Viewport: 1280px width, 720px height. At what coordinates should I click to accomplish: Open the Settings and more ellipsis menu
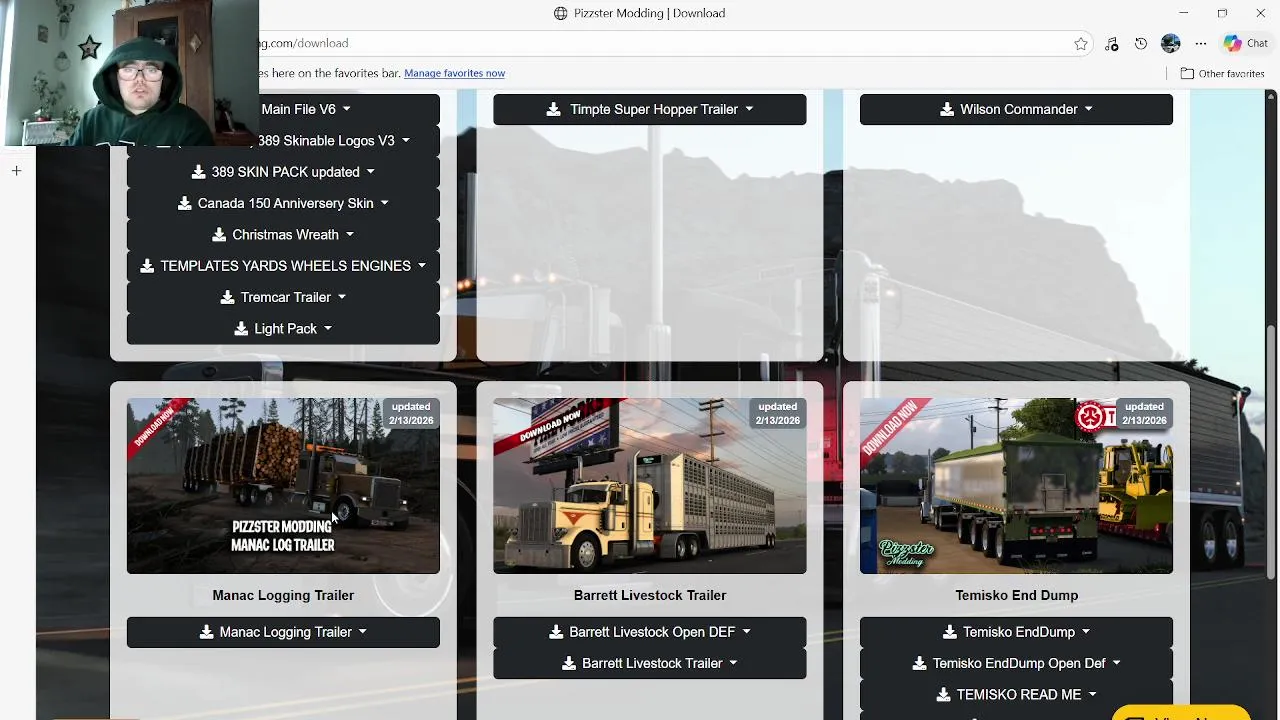tap(1201, 44)
